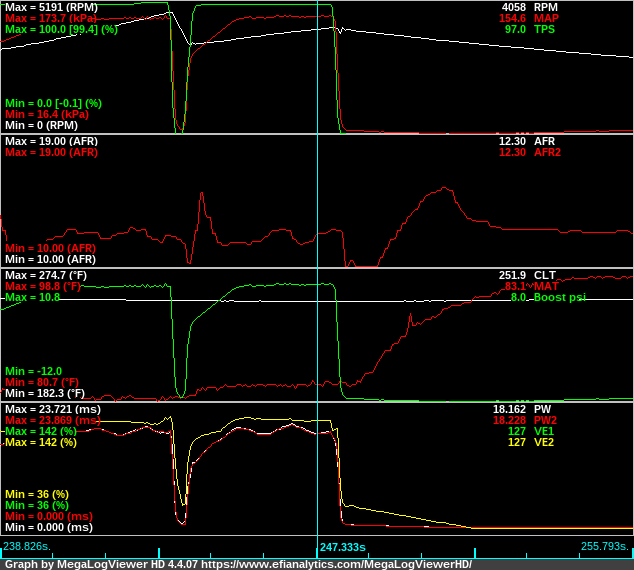The width and height of the screenshot is (634, 570).
Task: Open the efianalytics.com MegaLogViewerHD link
Action: tap(335, 564)
